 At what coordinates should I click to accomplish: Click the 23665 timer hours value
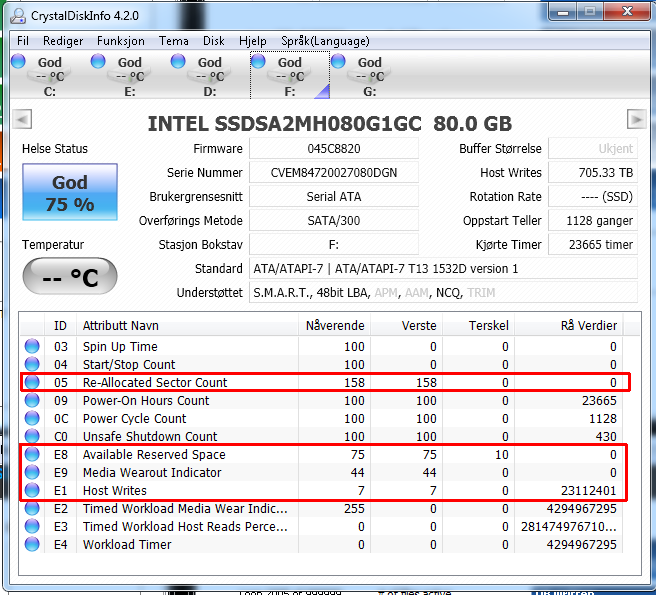tap(593, 244)
